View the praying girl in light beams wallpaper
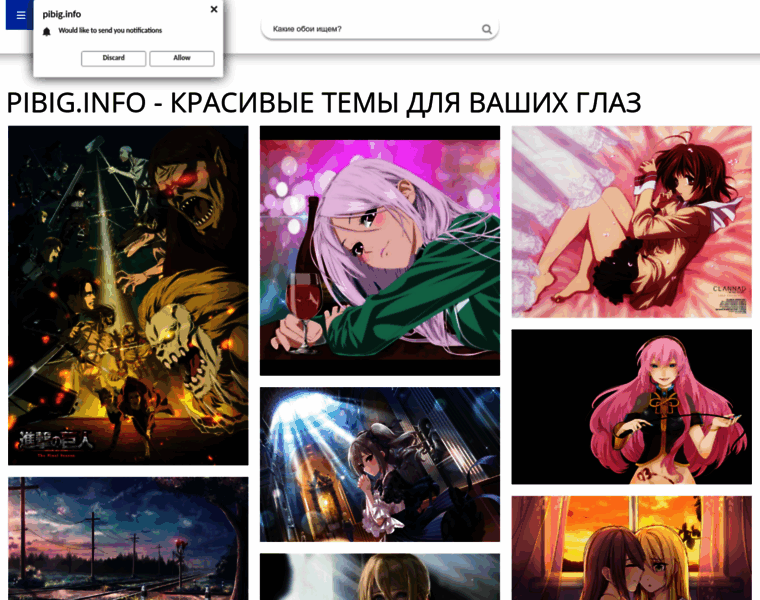Image resolution: width=760 pixels, height=600 pixels. (x=380, y=465)
